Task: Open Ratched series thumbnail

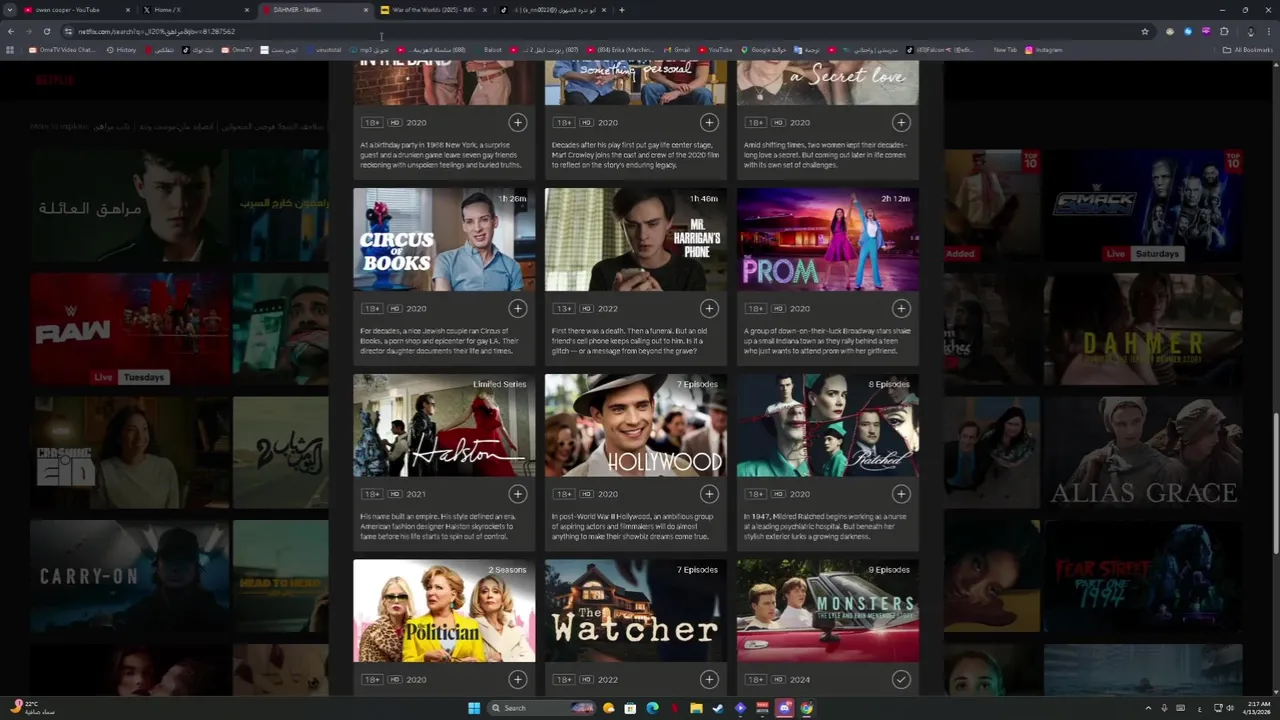Action: click(x=828, y=426)
